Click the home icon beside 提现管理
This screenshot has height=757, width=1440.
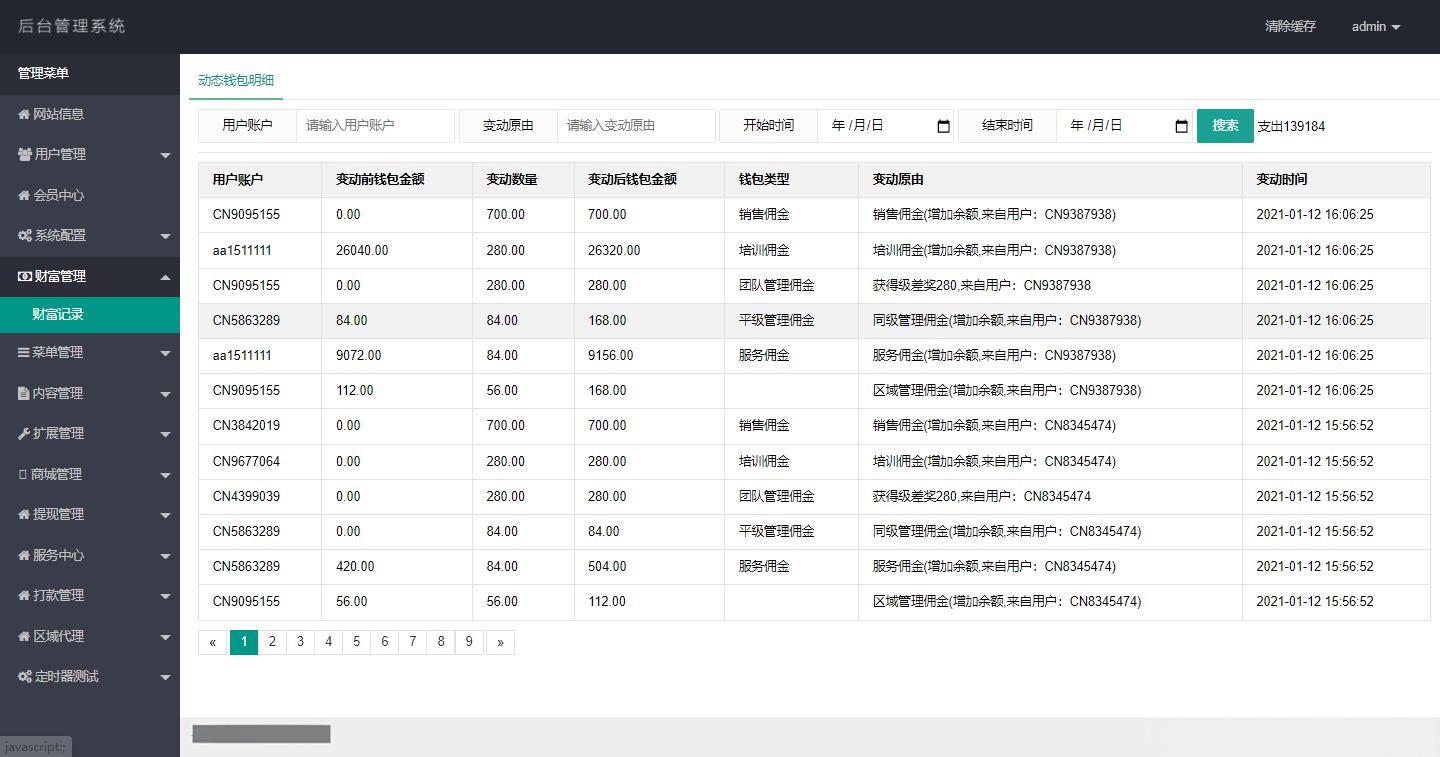tap(24, 514)
